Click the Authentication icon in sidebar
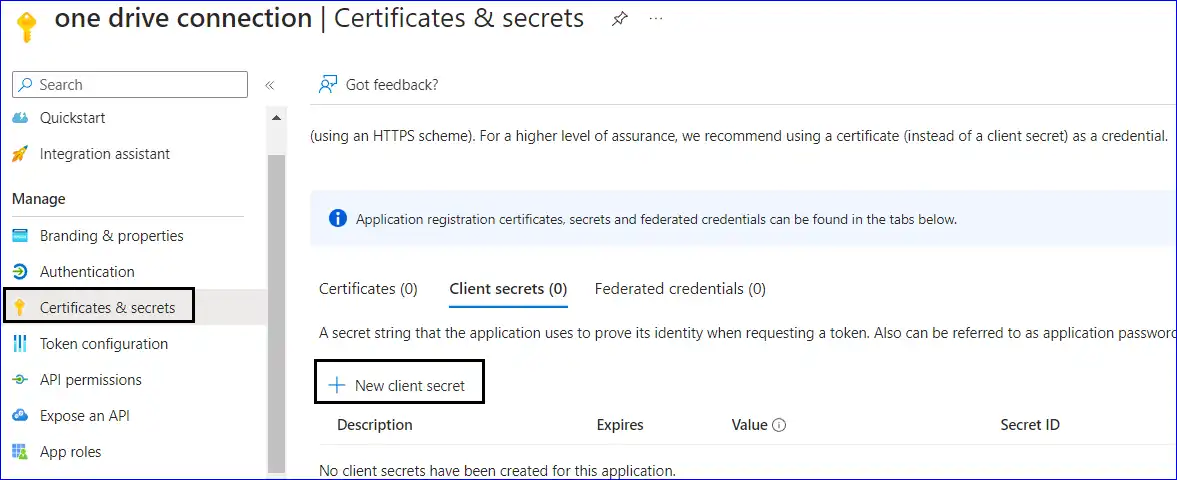1177x480 pixels. click(x=20, y=272)
